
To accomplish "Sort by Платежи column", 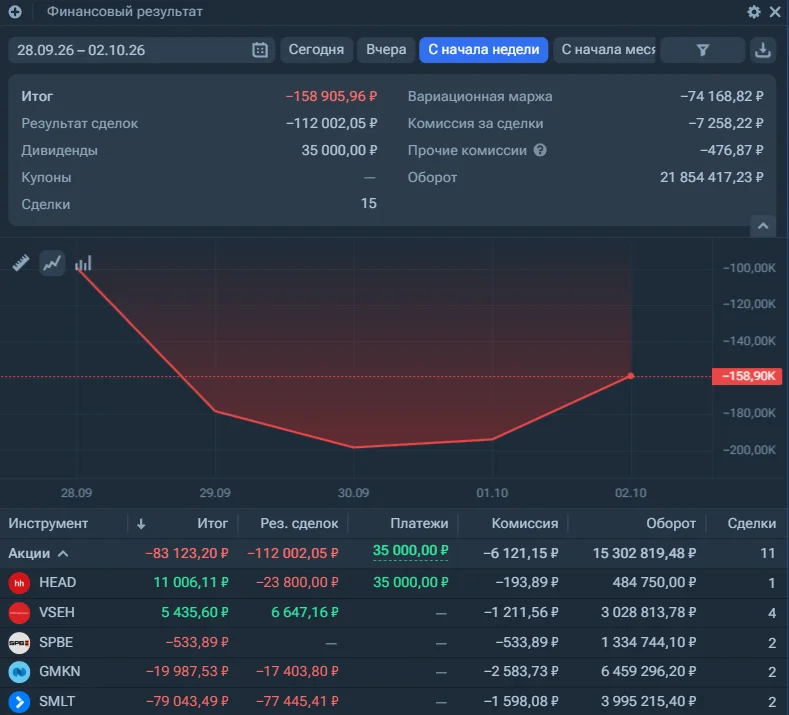I will click(419, 524).
